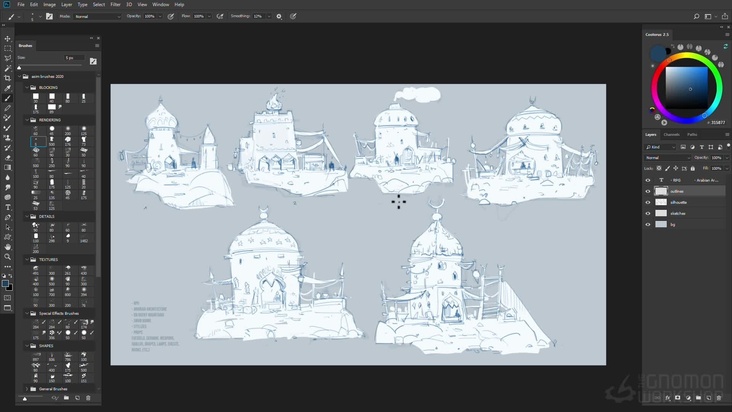This screenshot has width=732, height=412.
Task: Select the Zoom tool
Action: [7, 257]
